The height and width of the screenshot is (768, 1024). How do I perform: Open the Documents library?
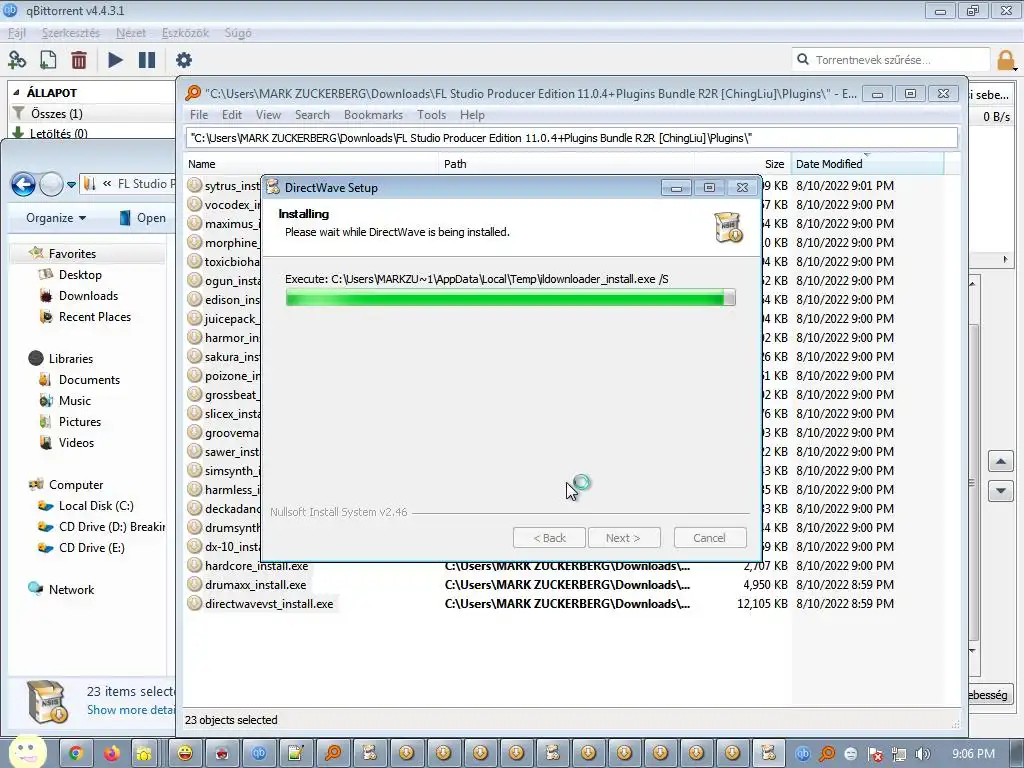(x=89, y=379)
